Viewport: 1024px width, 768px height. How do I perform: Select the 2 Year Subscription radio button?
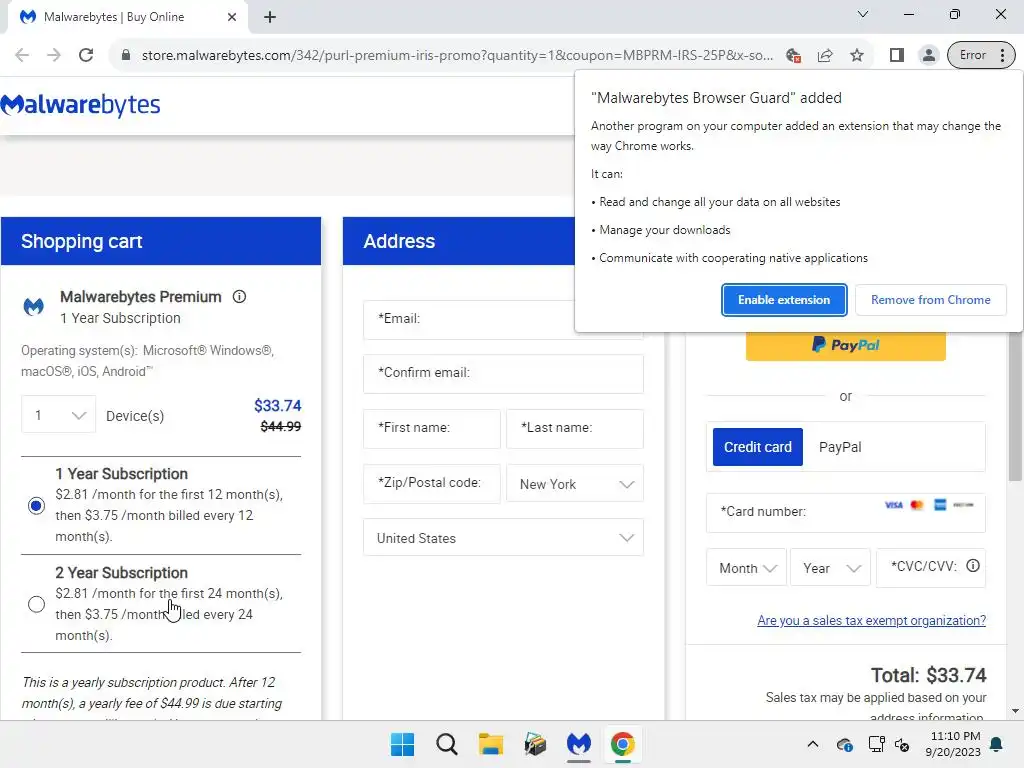click(x=37, y=604)
